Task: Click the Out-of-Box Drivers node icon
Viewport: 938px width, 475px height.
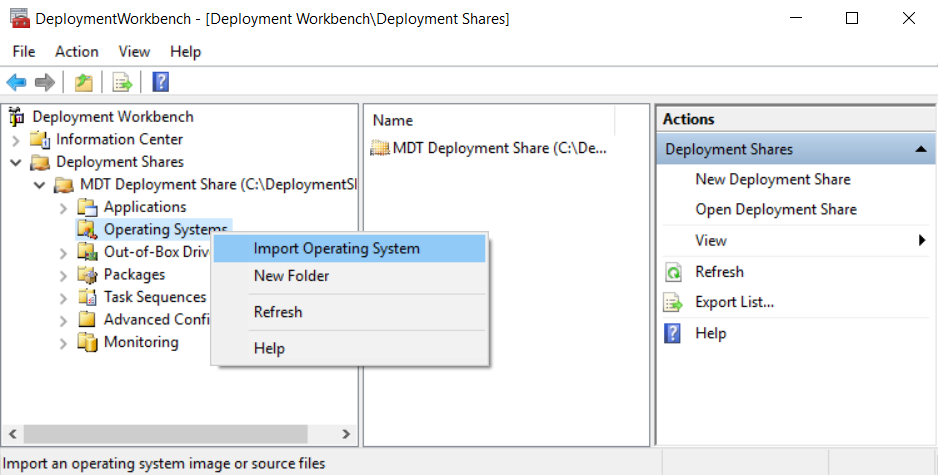Action: pyautogui.click(x=87, y=252)
